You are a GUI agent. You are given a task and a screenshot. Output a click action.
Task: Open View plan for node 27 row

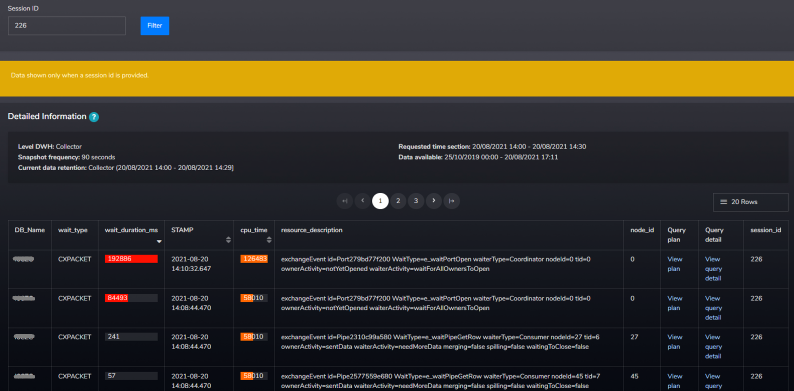point(675,342)
